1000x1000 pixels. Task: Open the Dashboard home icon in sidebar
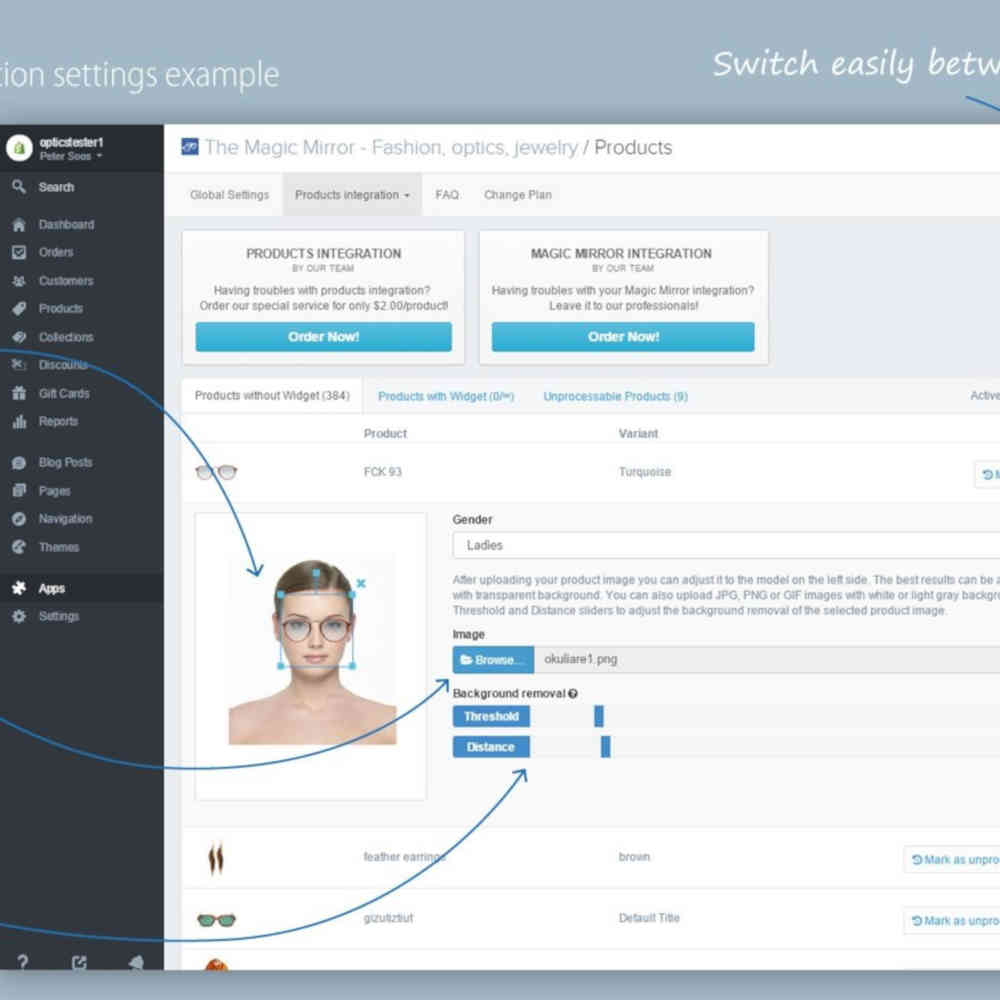[19, 225]
